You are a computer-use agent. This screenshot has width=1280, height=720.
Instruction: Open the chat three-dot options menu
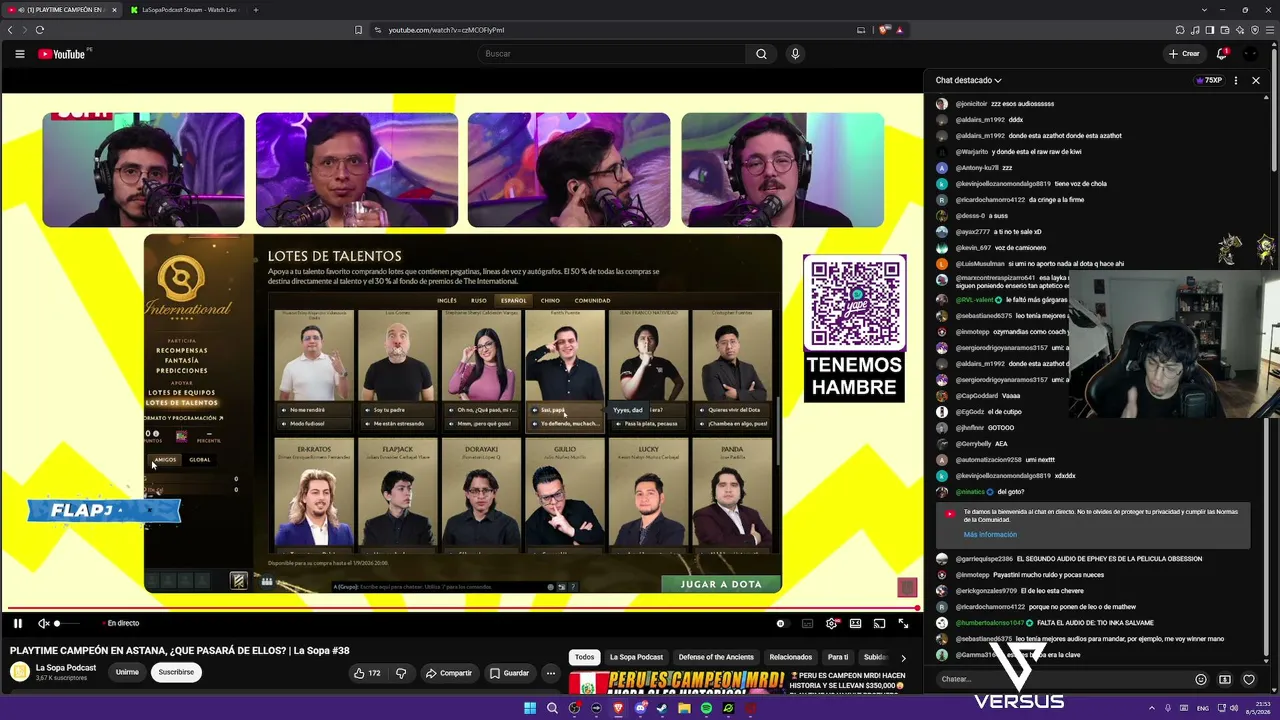pos(1236,80)
